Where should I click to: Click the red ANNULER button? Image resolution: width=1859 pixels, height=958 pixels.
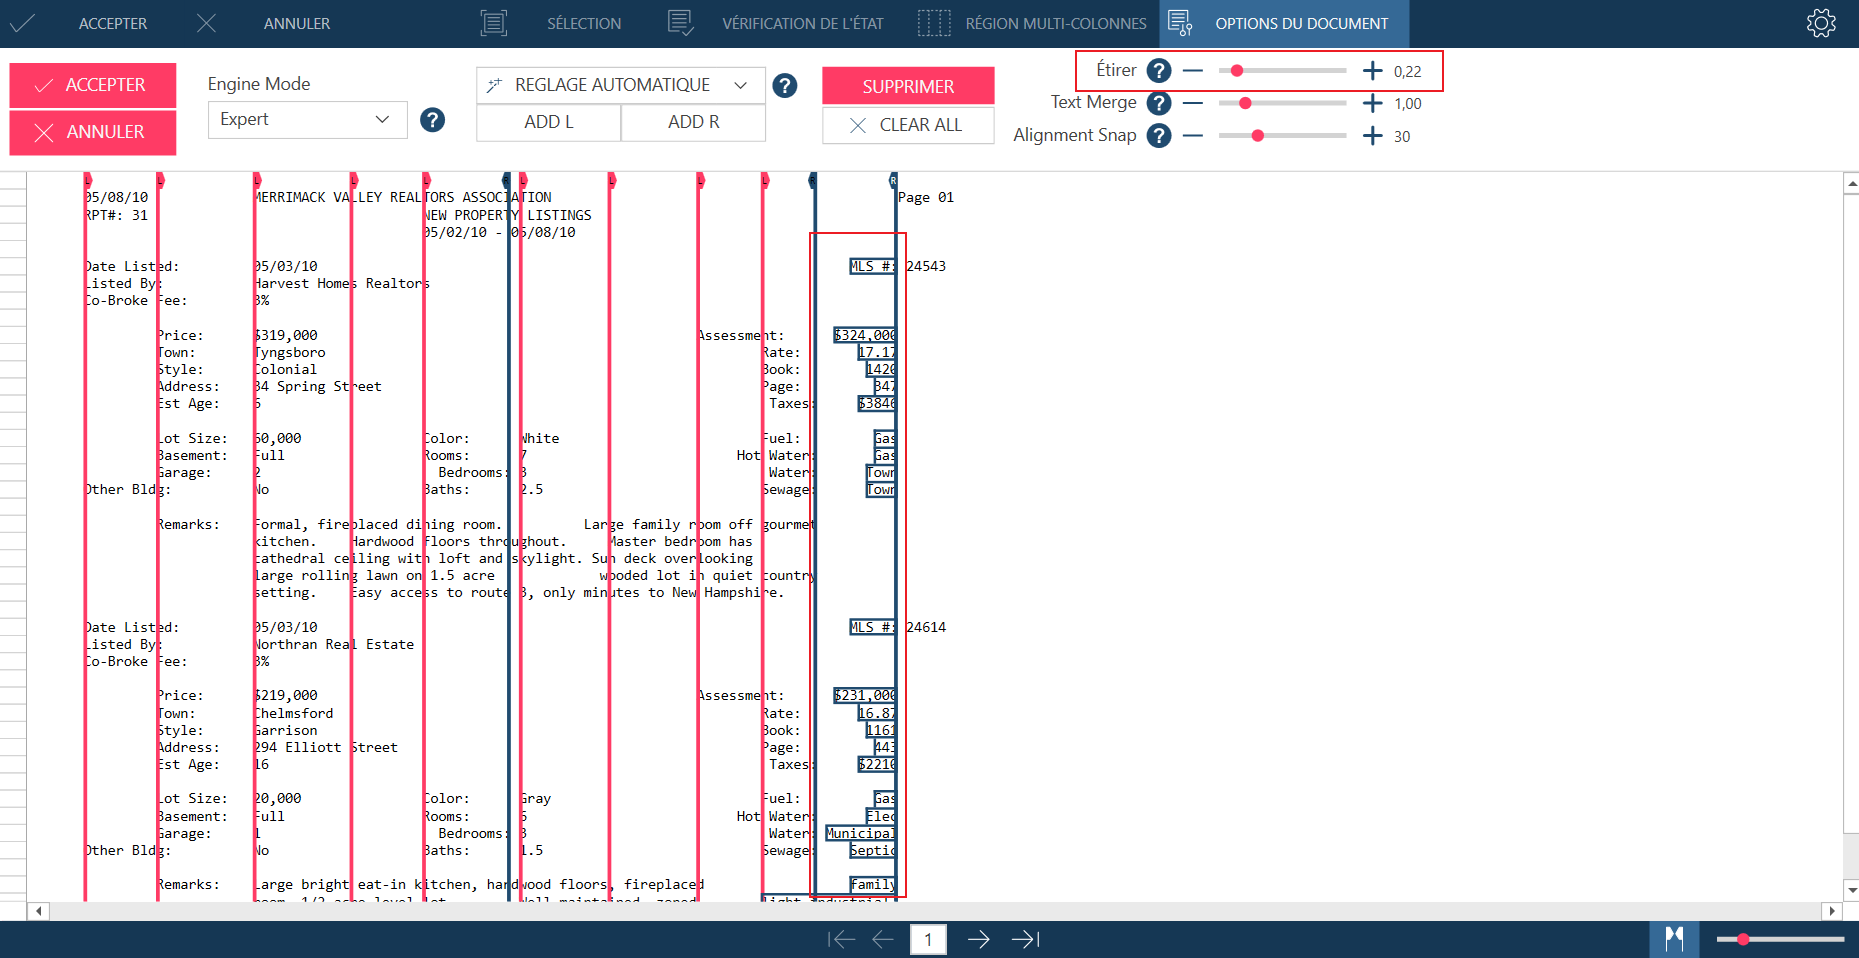coord(93,133)
